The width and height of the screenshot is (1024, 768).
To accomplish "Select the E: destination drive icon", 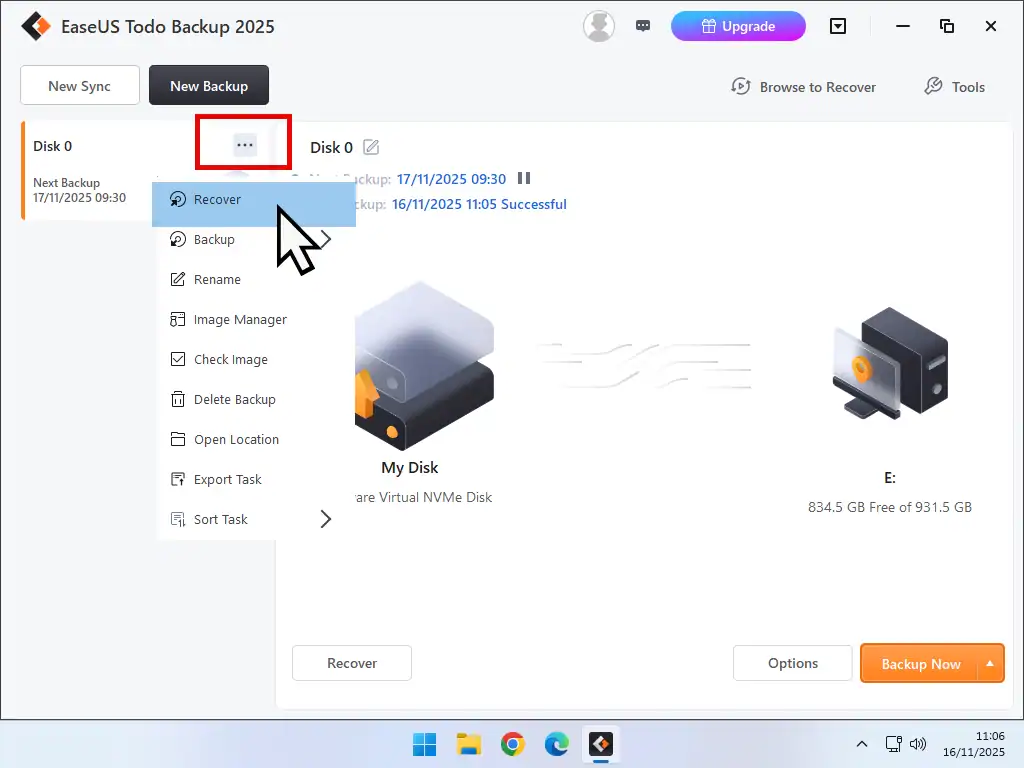I will pos(888,365).
